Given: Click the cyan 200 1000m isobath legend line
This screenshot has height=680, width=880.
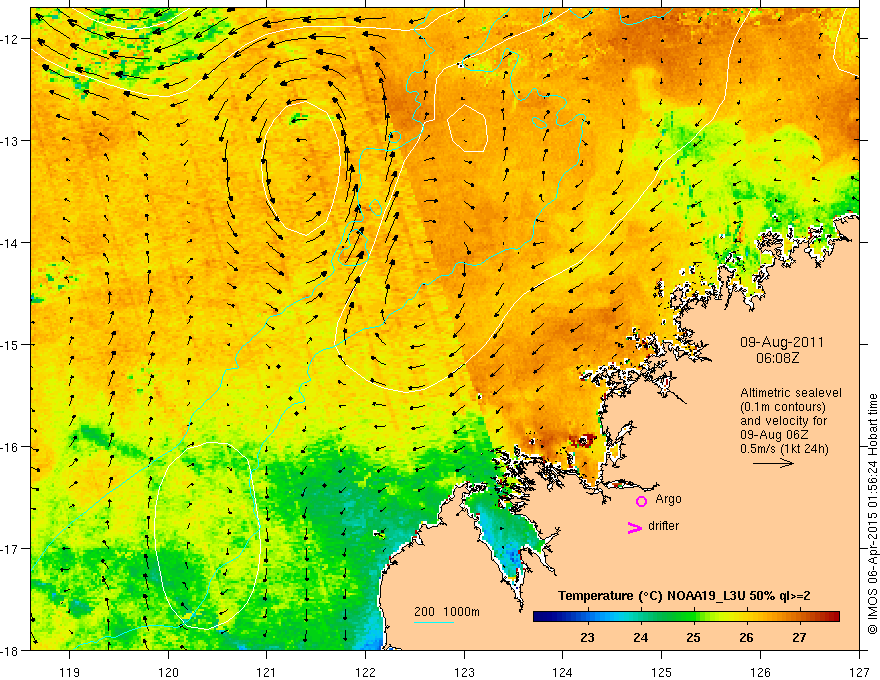Looking at the screenshot, I should tap(434, 622).
